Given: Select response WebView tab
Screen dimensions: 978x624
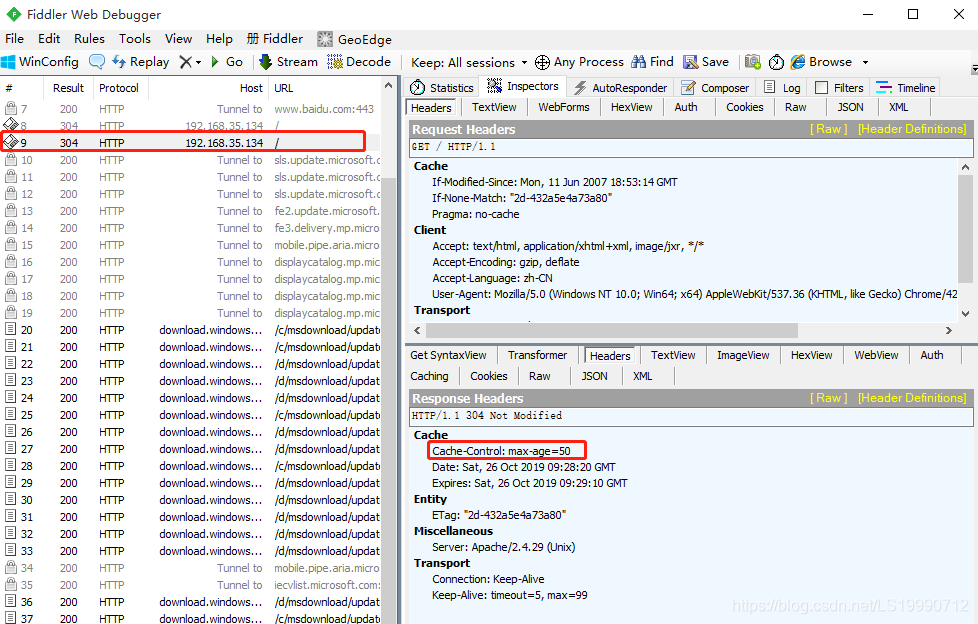Looking at the screenshot, I should 876,355.
